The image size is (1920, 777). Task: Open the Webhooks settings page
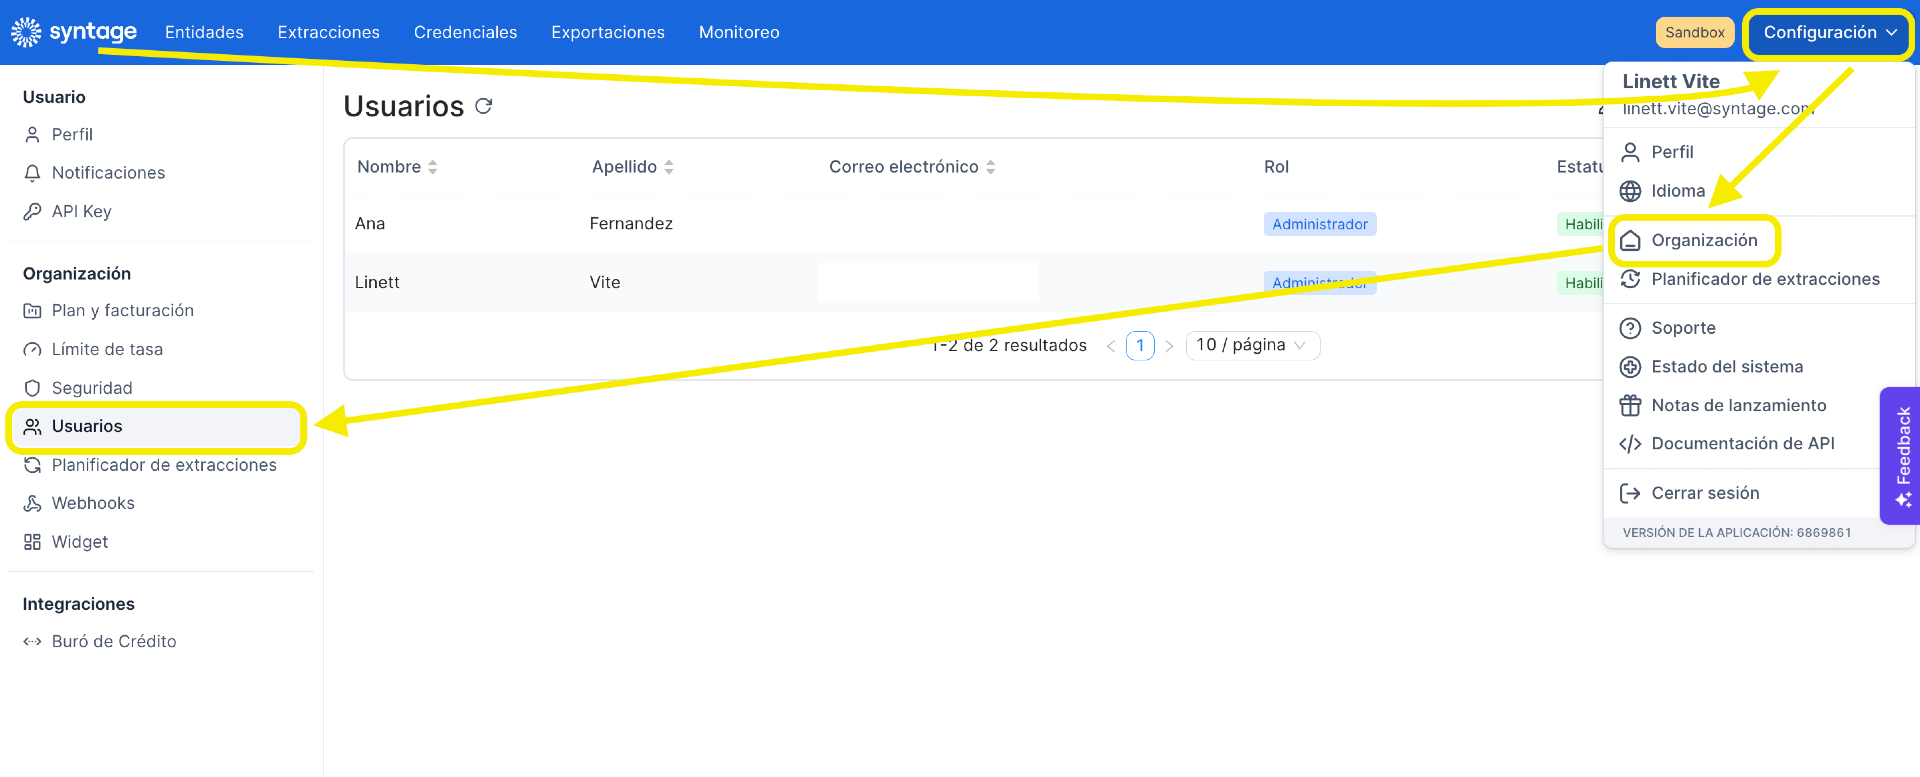[x=93, y=503]
